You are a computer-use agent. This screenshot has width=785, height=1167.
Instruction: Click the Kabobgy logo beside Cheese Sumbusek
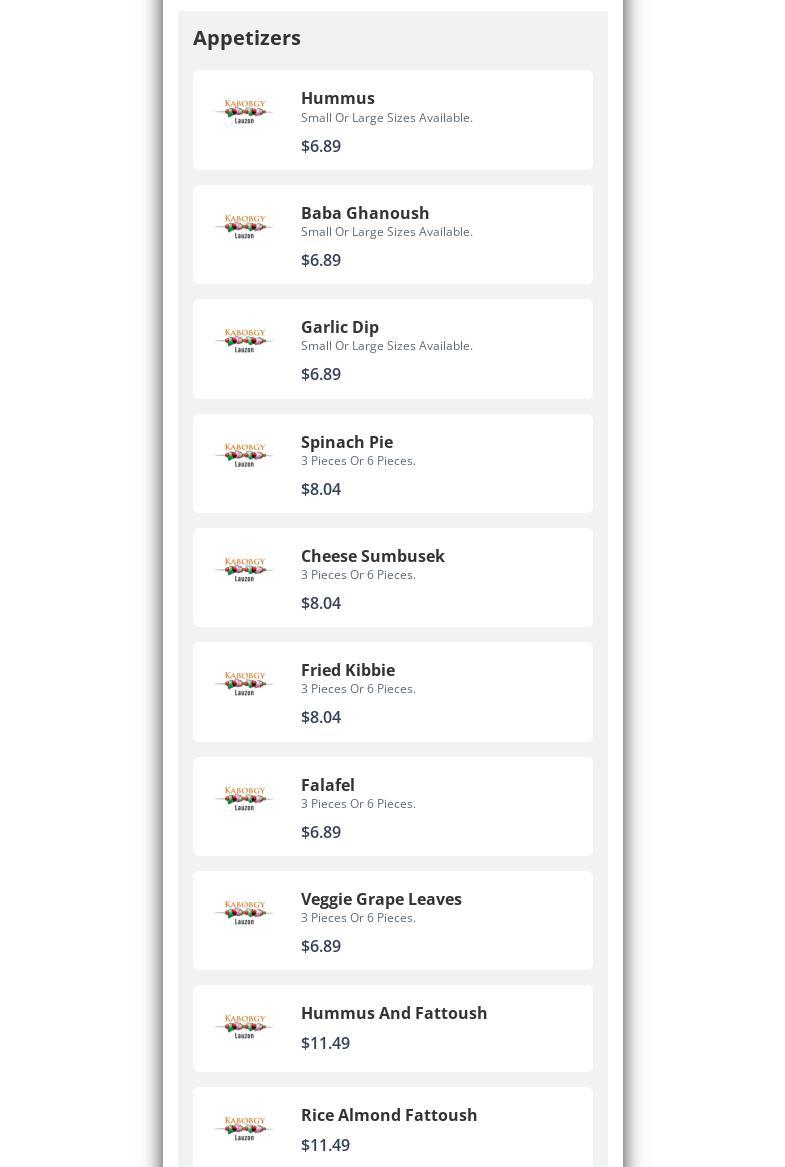point(245,569)
